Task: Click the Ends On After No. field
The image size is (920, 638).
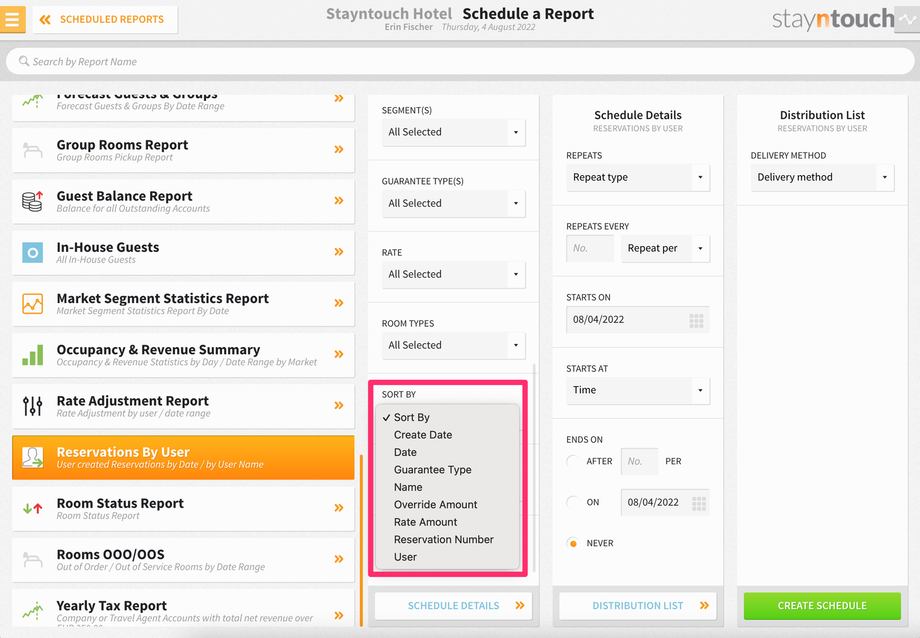Action: coord(639,461)
